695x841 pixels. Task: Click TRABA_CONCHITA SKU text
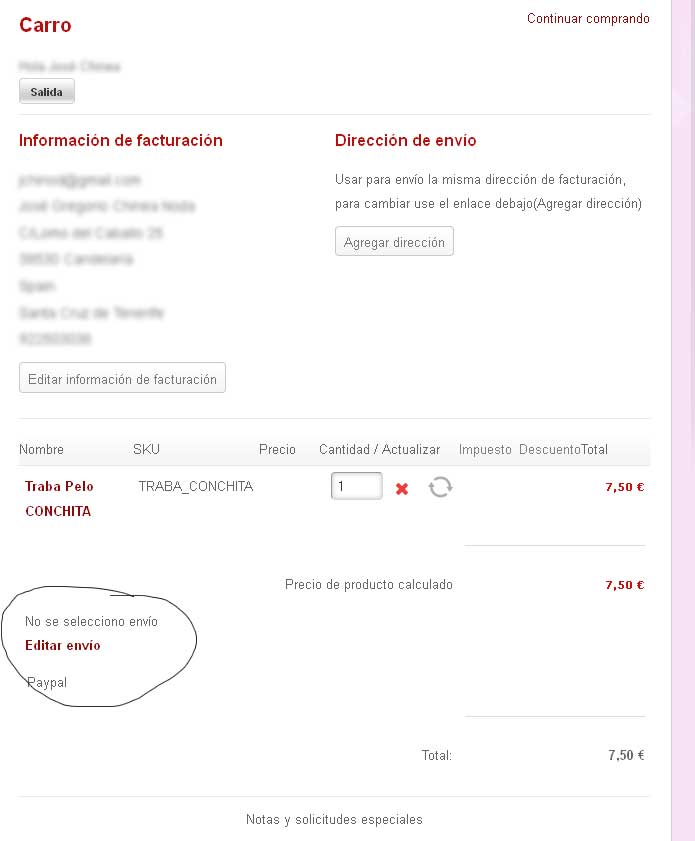pos(196,486)
